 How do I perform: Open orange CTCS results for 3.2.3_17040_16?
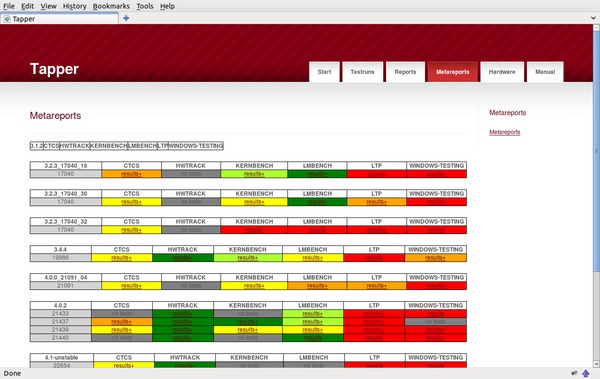pyautogui.click(x=131, y=174)
